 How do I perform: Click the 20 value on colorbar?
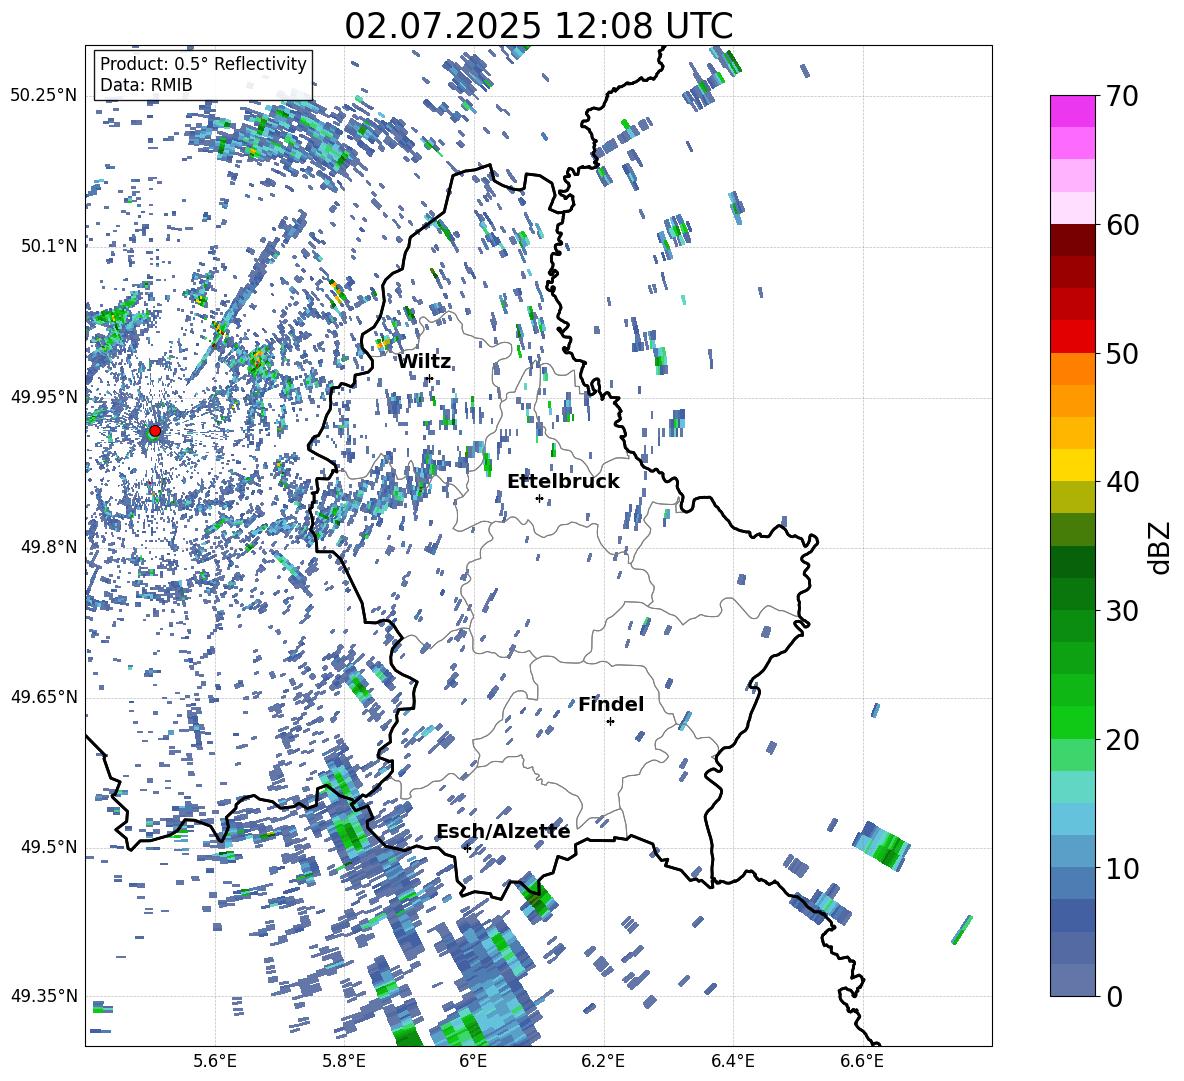pyautogui.click(x=1121, y=740)
